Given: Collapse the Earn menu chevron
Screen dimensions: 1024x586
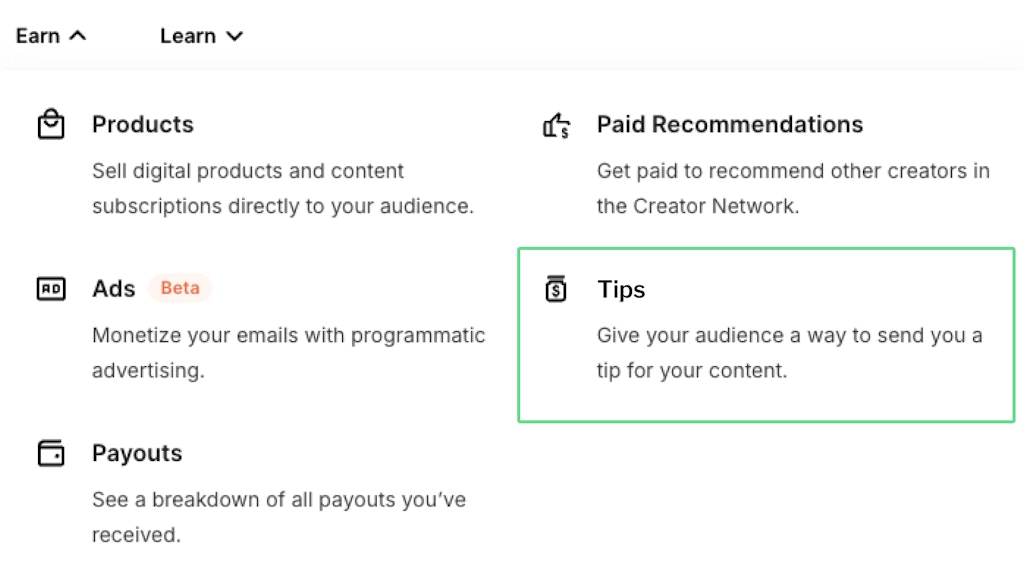Looking at the screenshot, I should [78, 36].
